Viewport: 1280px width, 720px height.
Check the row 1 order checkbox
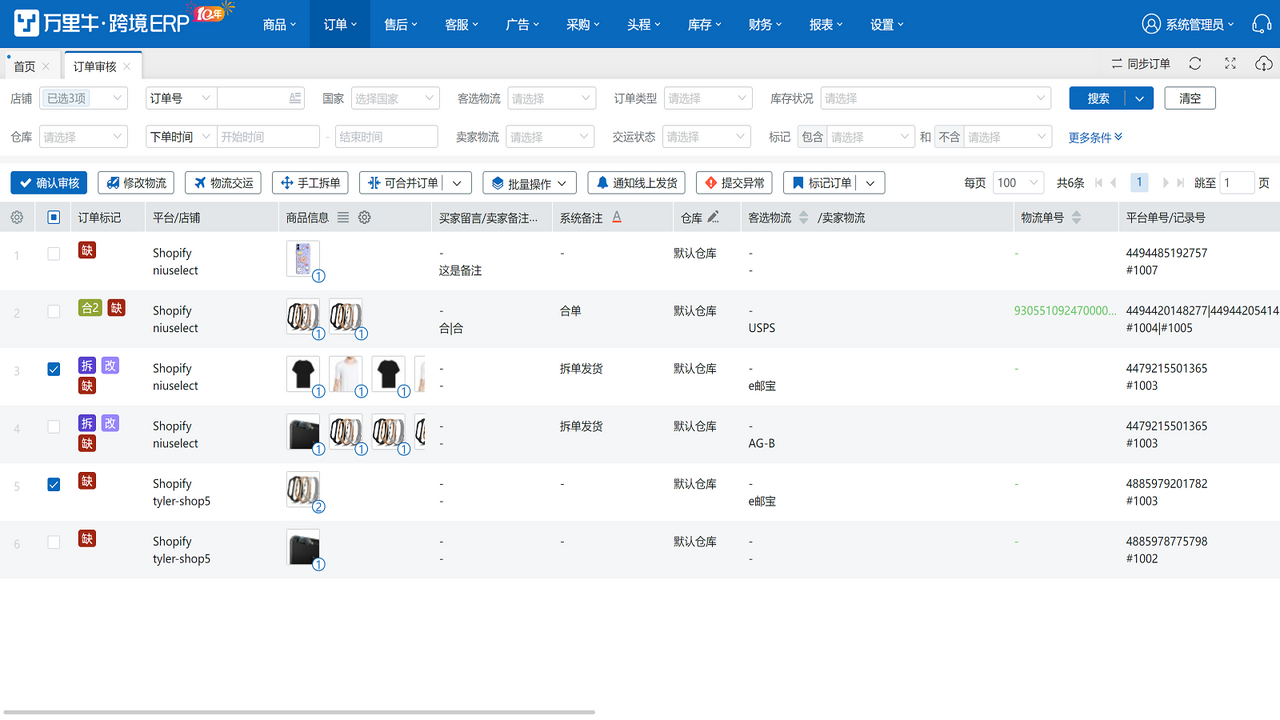tap(54, 254)
